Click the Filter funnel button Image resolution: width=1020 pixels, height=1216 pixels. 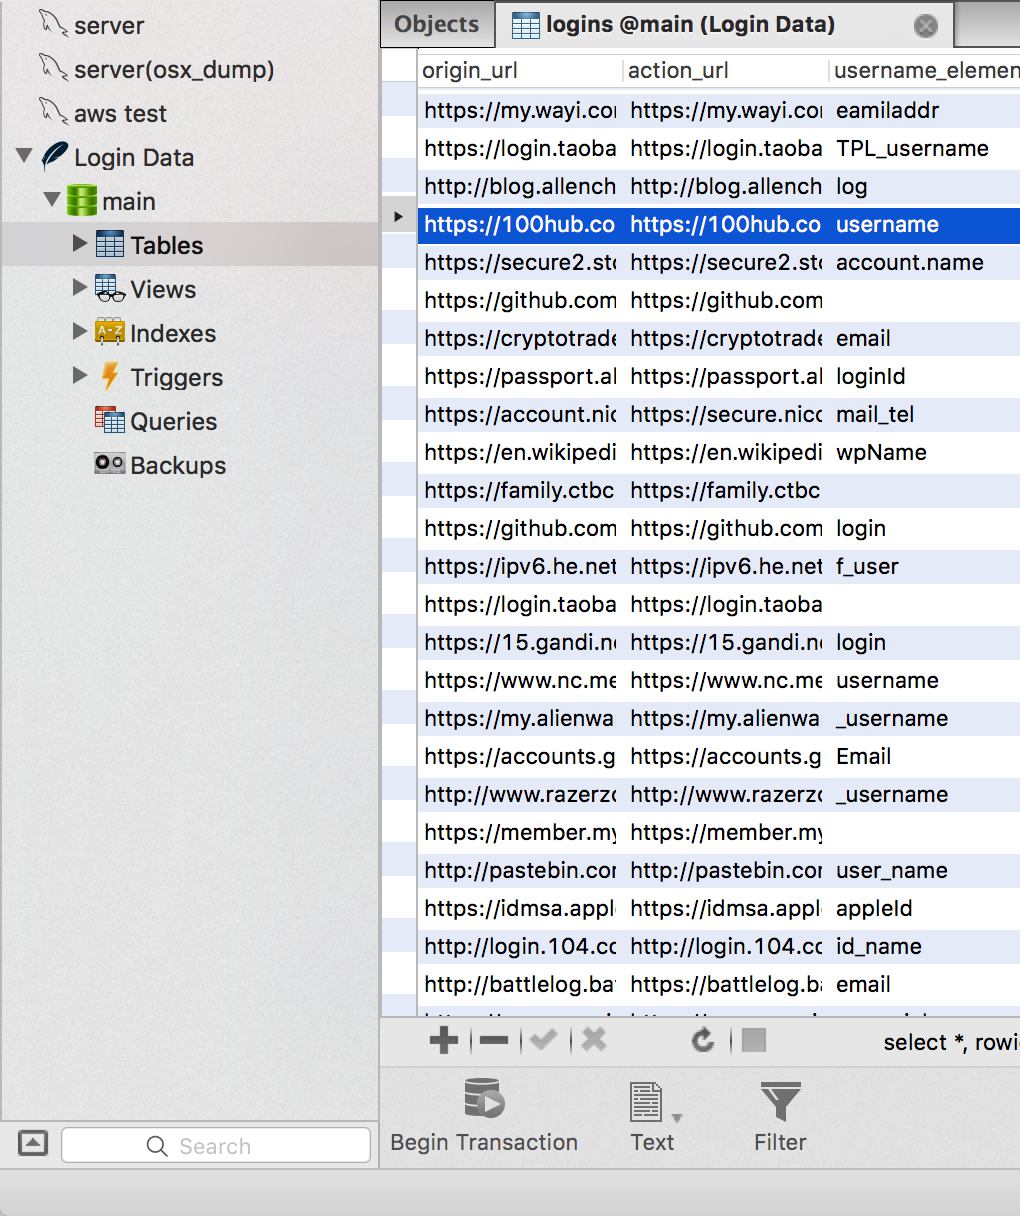coord(780,1116)
